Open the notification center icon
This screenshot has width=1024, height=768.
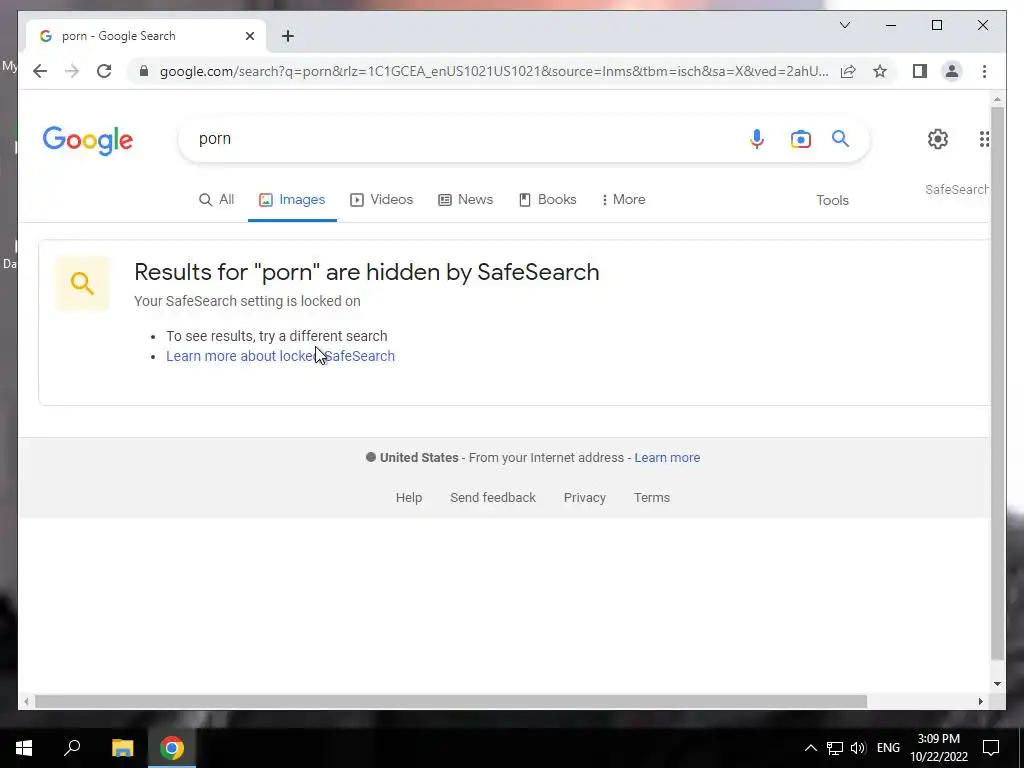pos(991,748)
